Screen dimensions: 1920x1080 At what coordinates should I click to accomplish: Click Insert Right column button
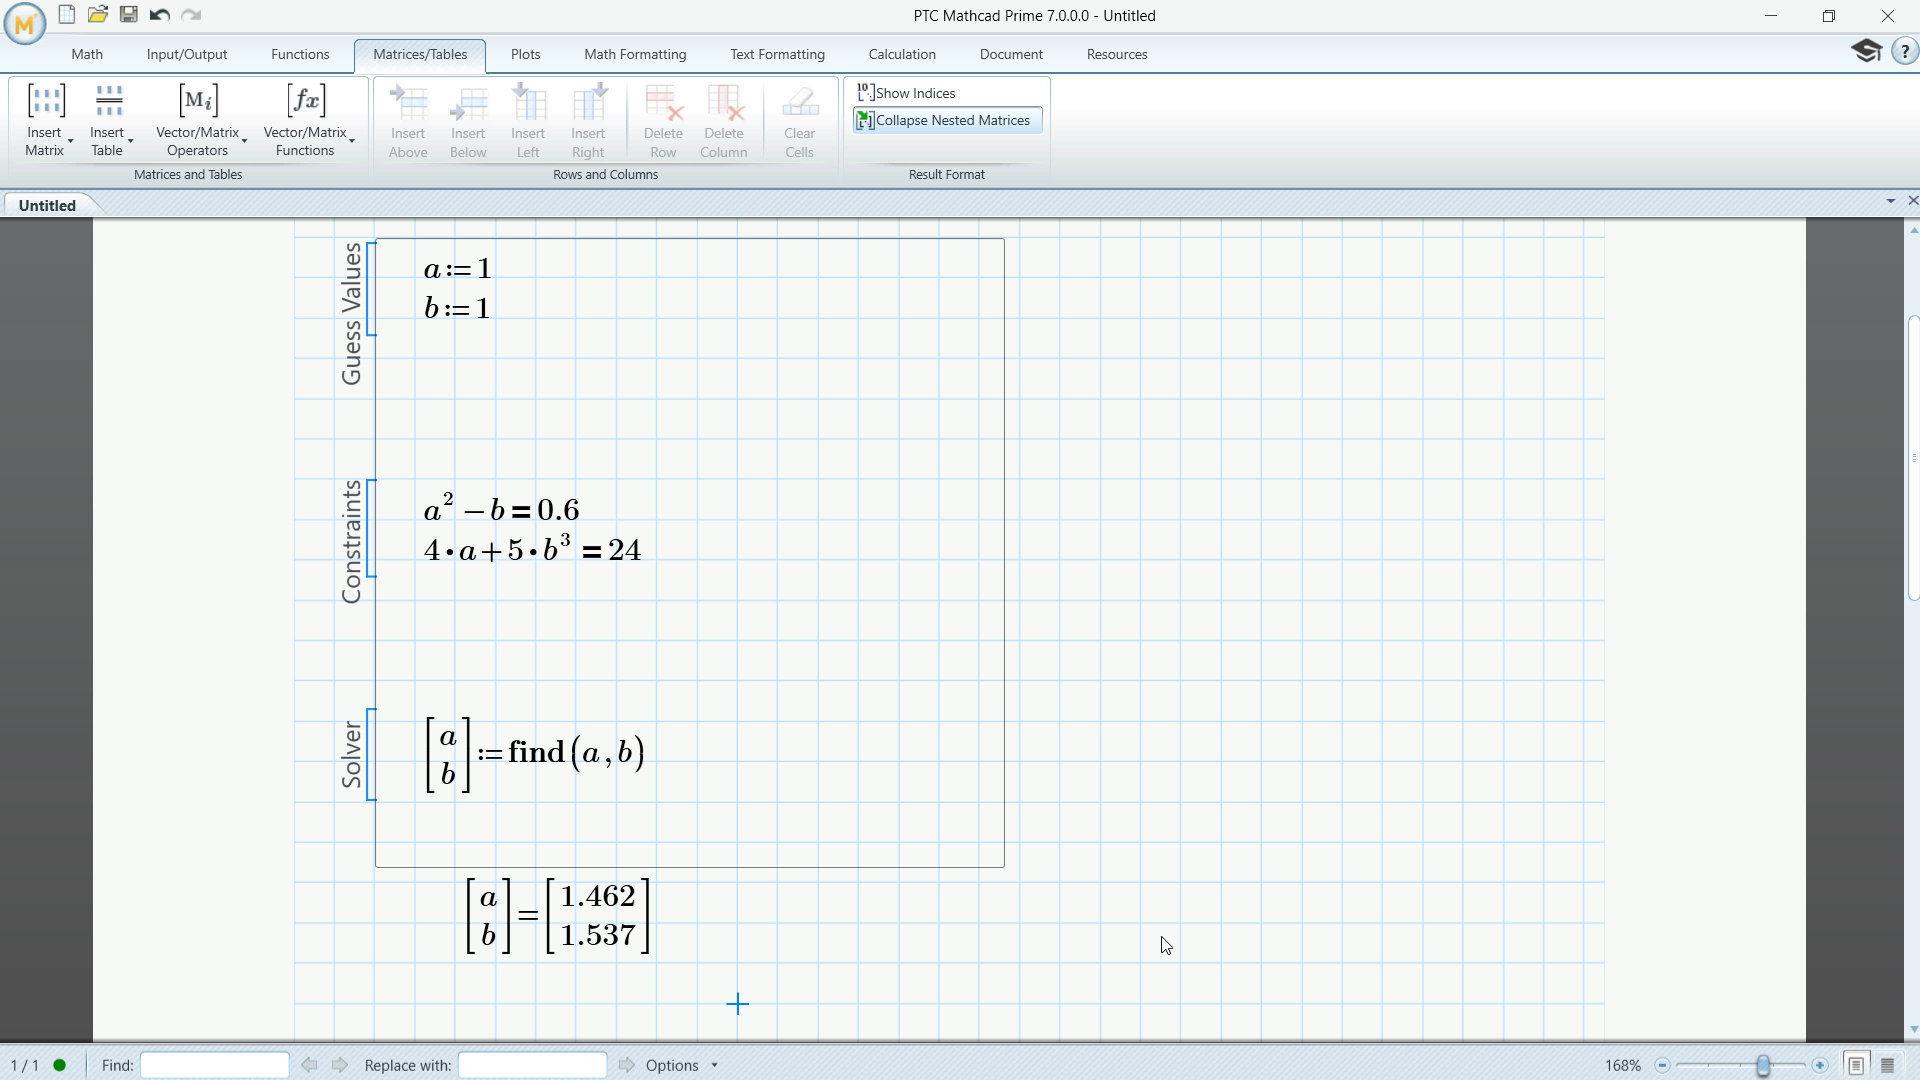click(588, 121)
